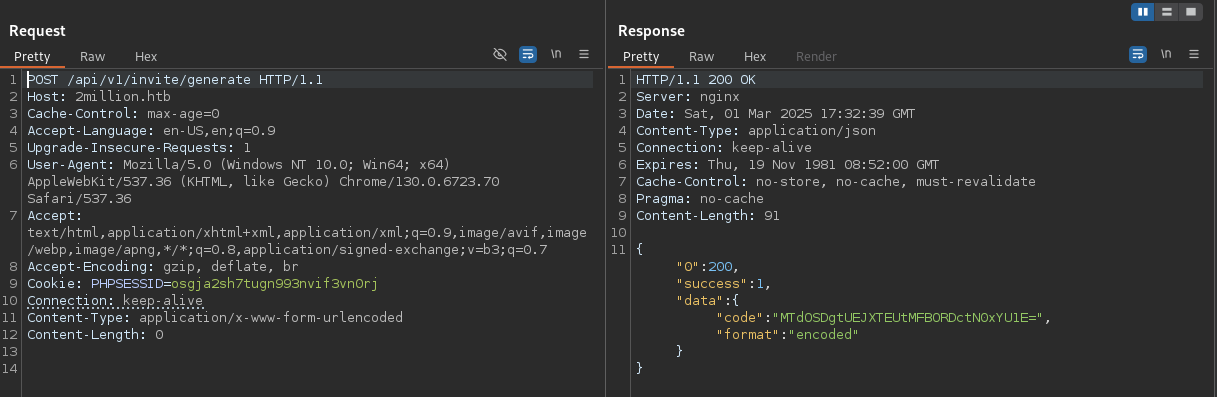This screenshot has height=397, width=1217.
Task: Click the "0":200 JSON entry
Action: [708, 266]
